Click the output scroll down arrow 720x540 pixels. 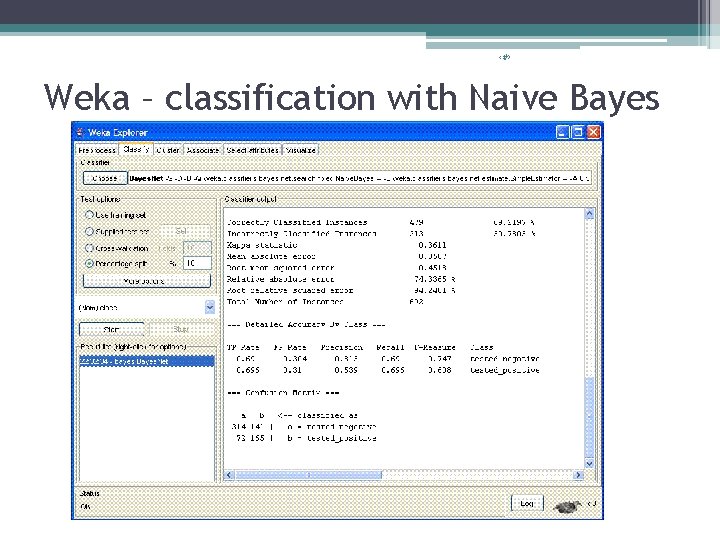coord(590,464)
